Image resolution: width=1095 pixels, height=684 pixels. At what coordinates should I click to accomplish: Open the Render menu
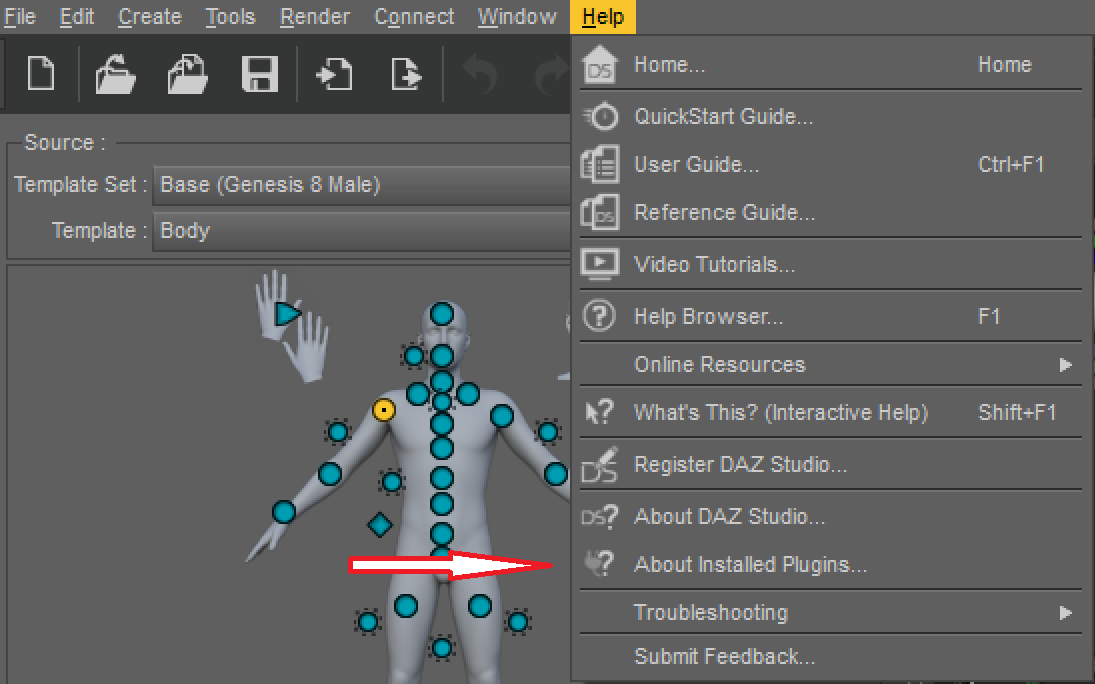(x=315, y=16)
